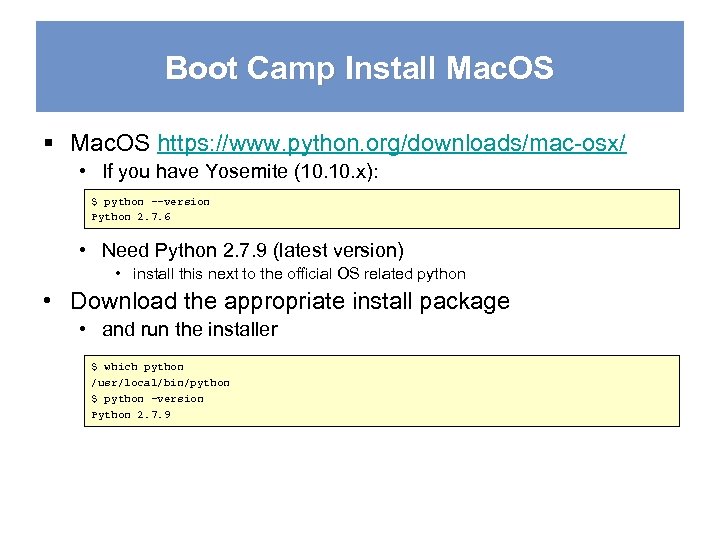Viewport: 720px width, 540px height.
Task: Select the "$ which python" command line
Action: [138, 367]
